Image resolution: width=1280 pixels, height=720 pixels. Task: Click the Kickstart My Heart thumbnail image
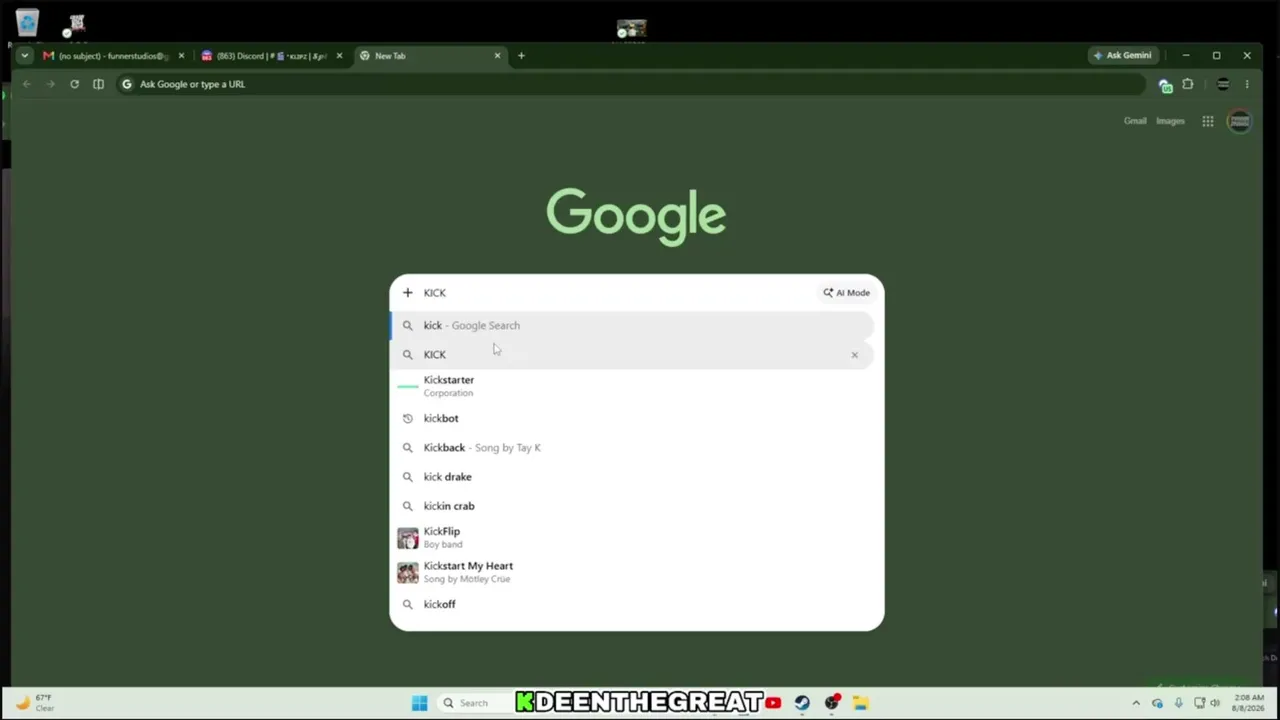408,572
